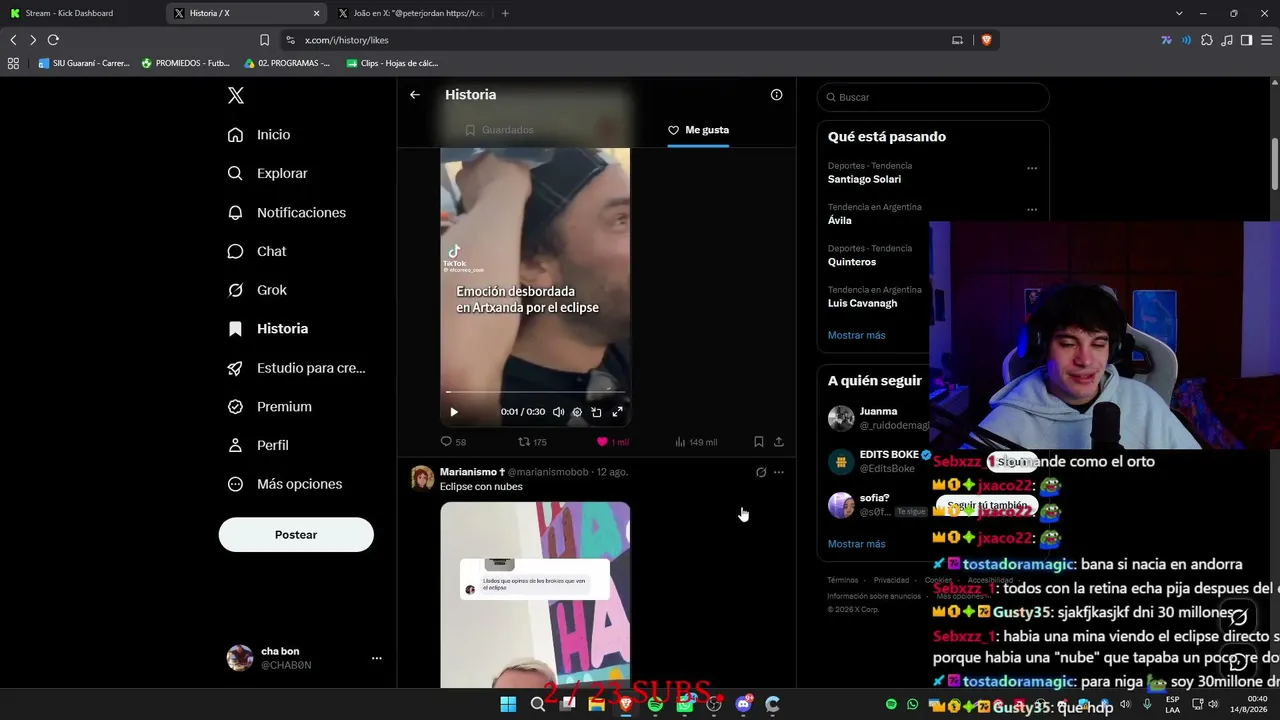Image resolution: width=1280 pixels, height=720 pixels.
Task: Open the browser extensions puzzle icon
Action: point(1207,40)
